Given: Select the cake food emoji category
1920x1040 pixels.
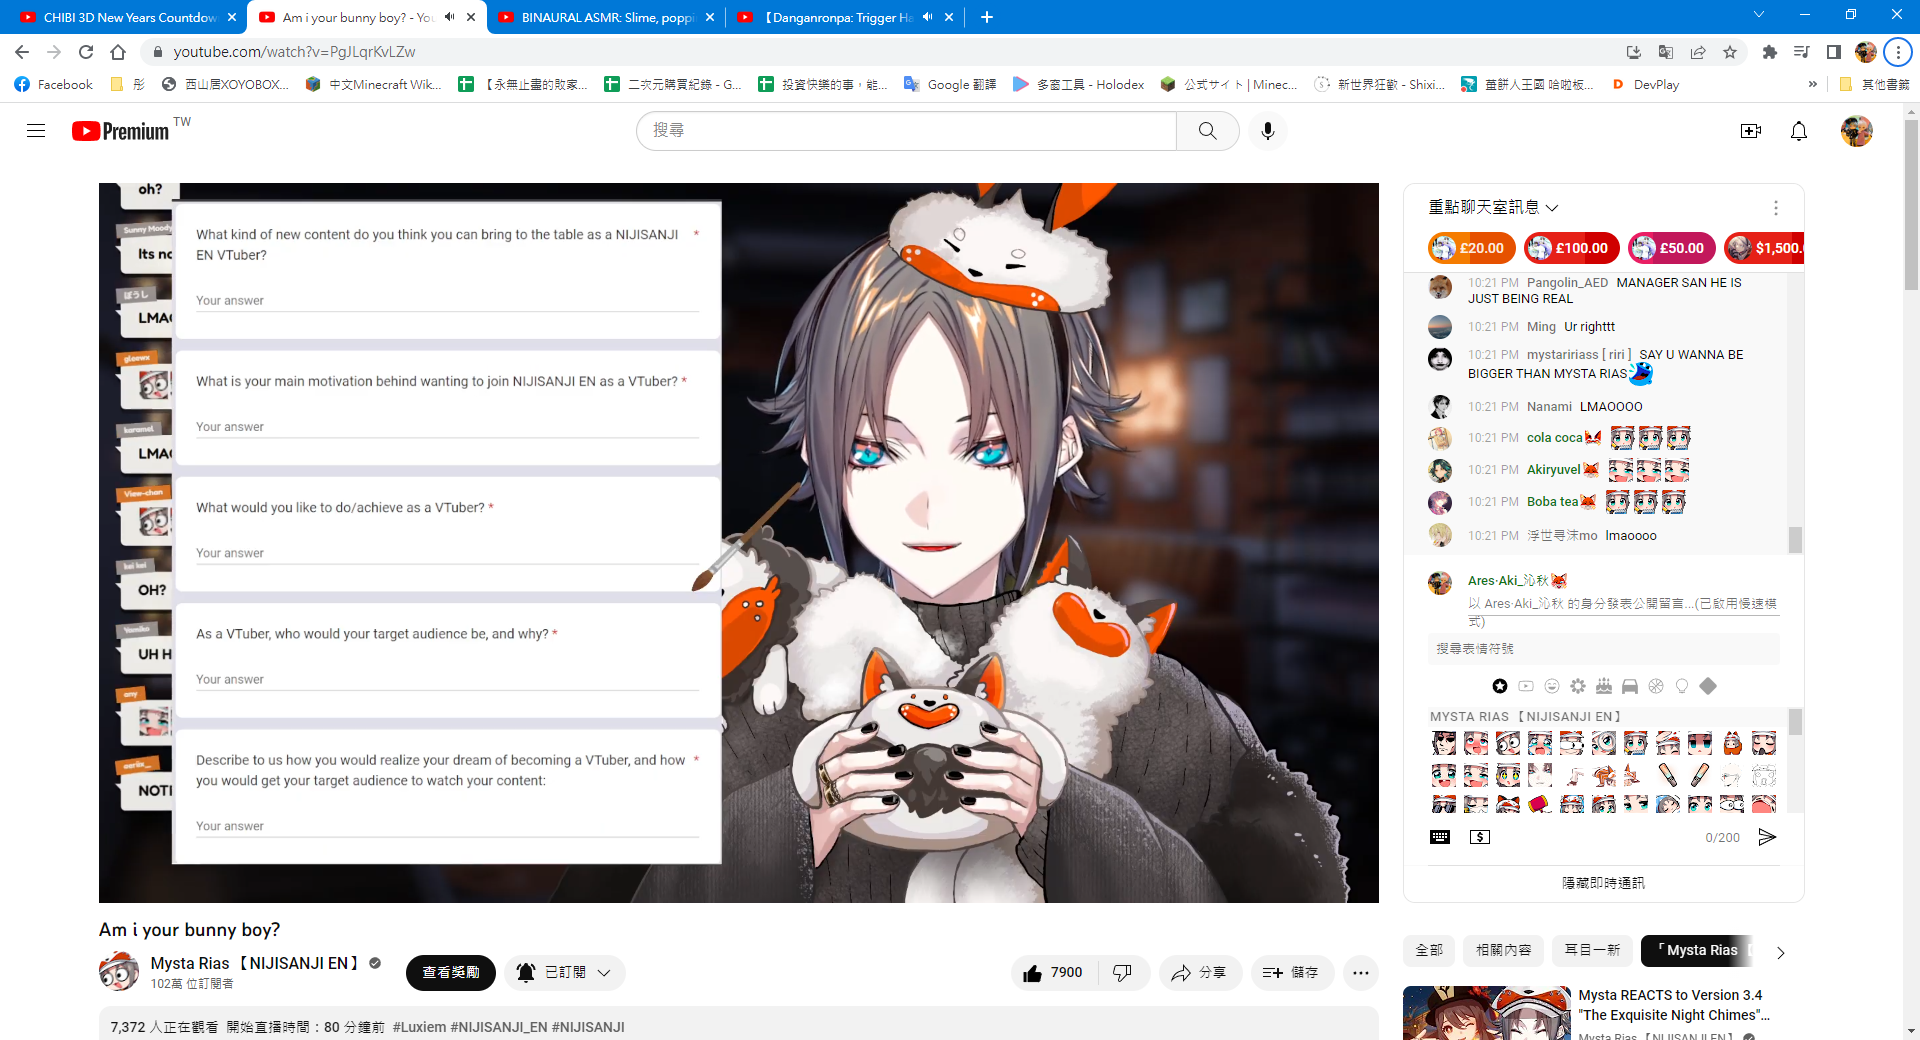Looking at the screenshot, I should pos(1604,686).
